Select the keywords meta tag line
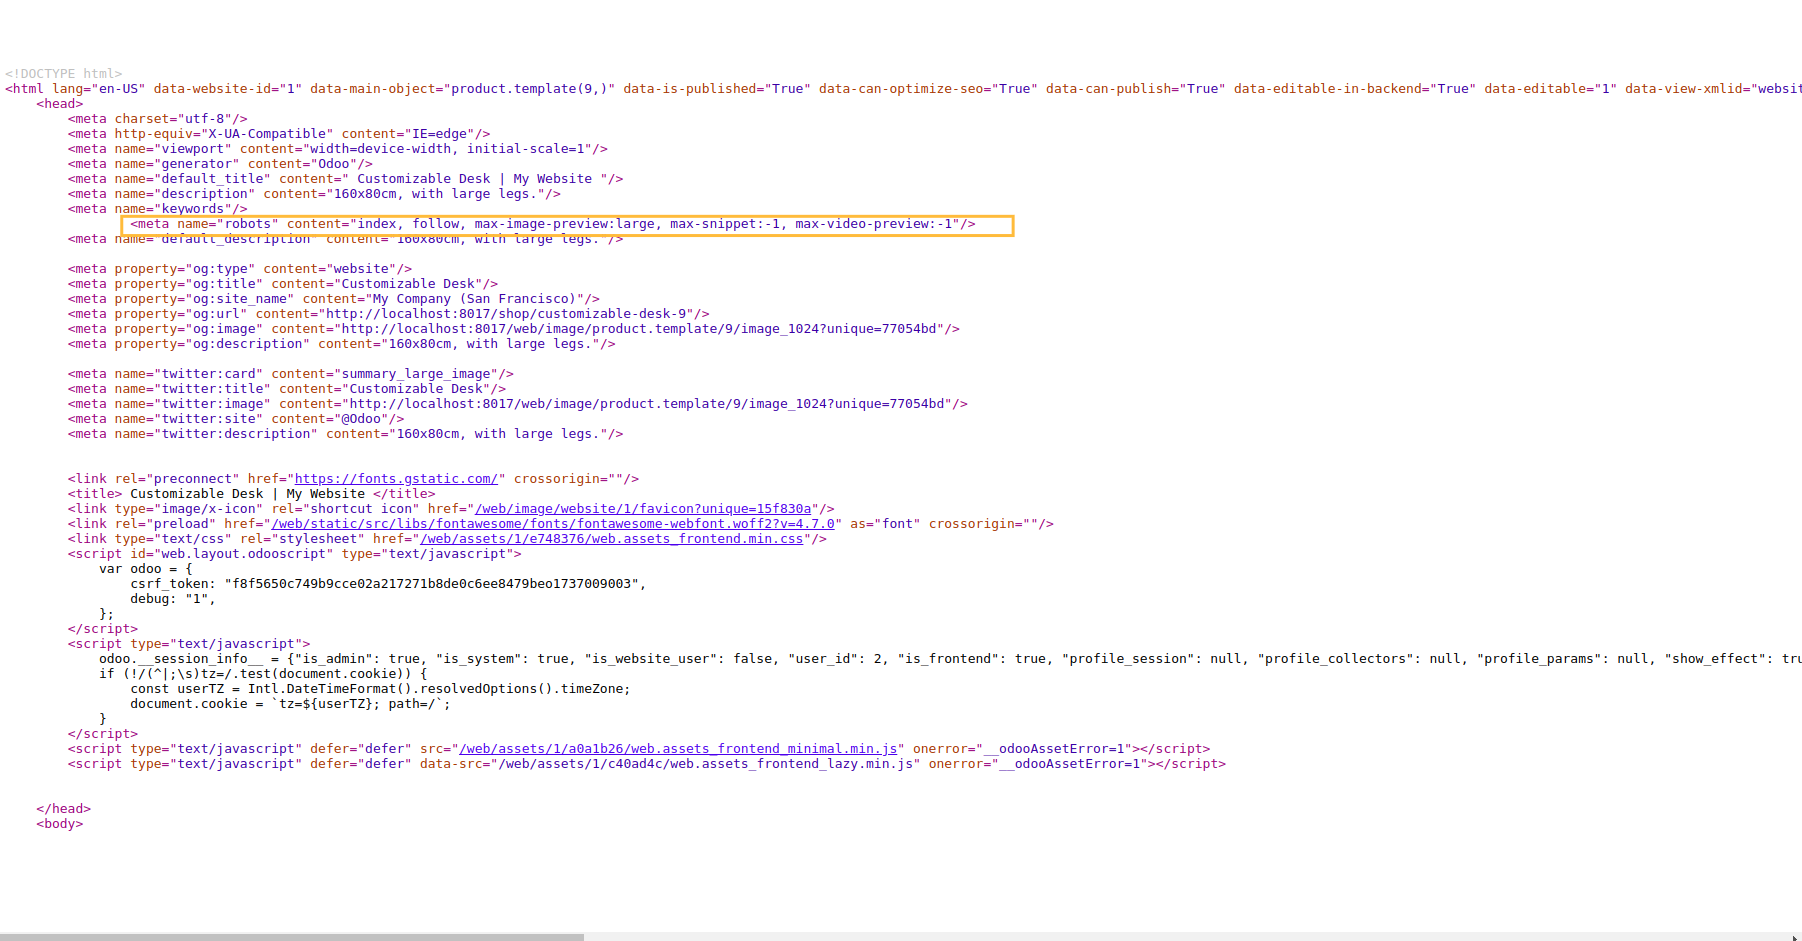1802x941 pixels. click(x=157, y=209)
